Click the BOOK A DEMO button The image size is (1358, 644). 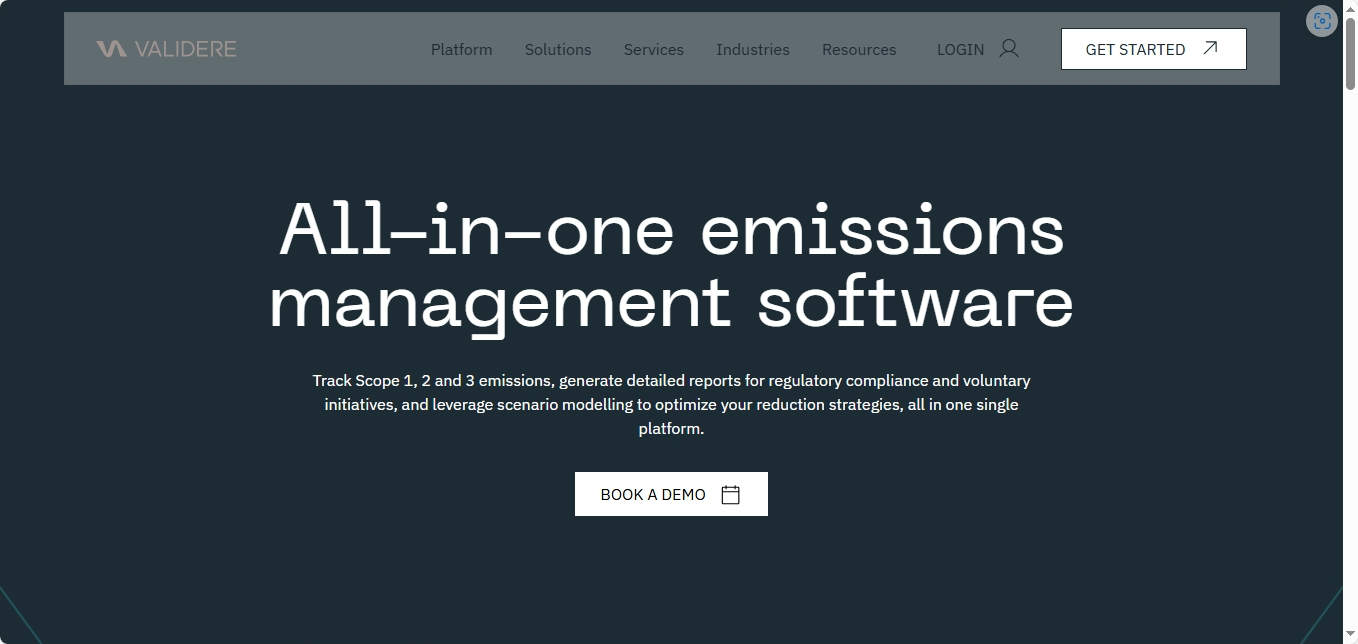671,493
